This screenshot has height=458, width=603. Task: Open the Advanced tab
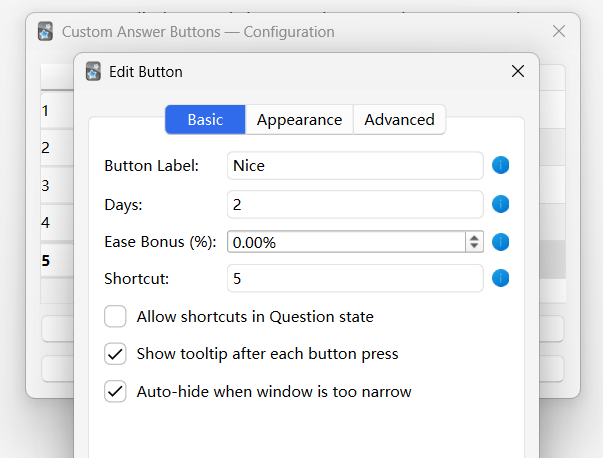[x=399, y=120]
